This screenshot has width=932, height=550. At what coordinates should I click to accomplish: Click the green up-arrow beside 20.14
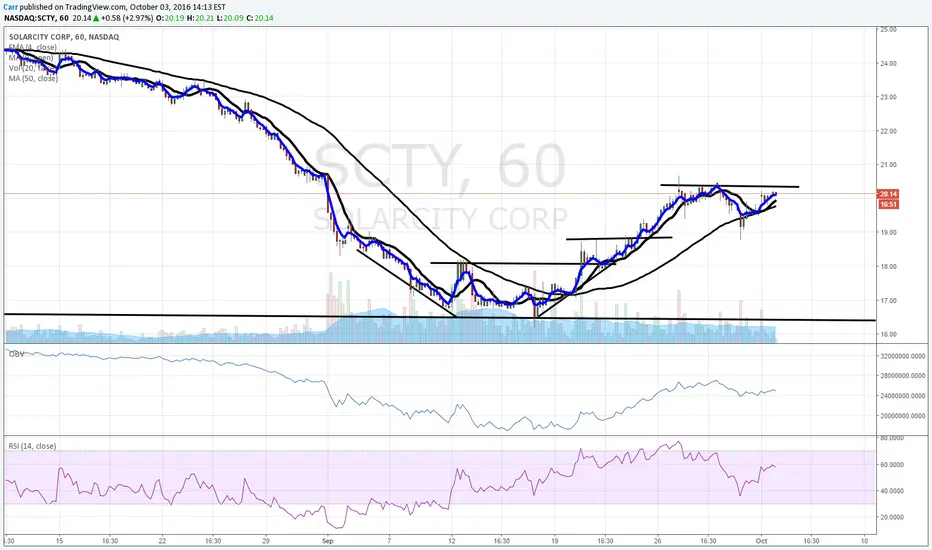pos(96,18)
